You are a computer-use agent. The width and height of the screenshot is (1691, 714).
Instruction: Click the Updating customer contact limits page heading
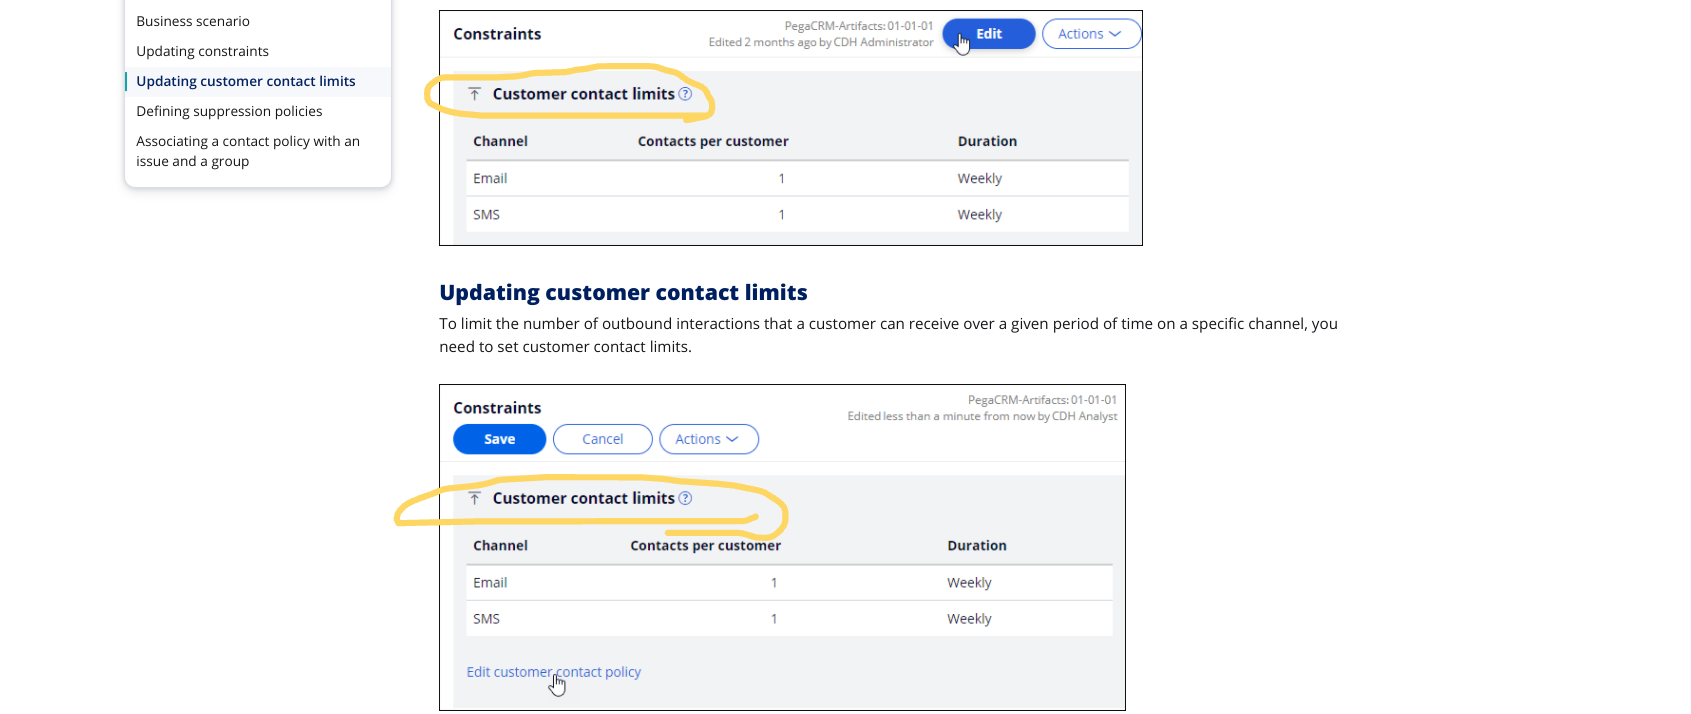click(x=623, y=292)
